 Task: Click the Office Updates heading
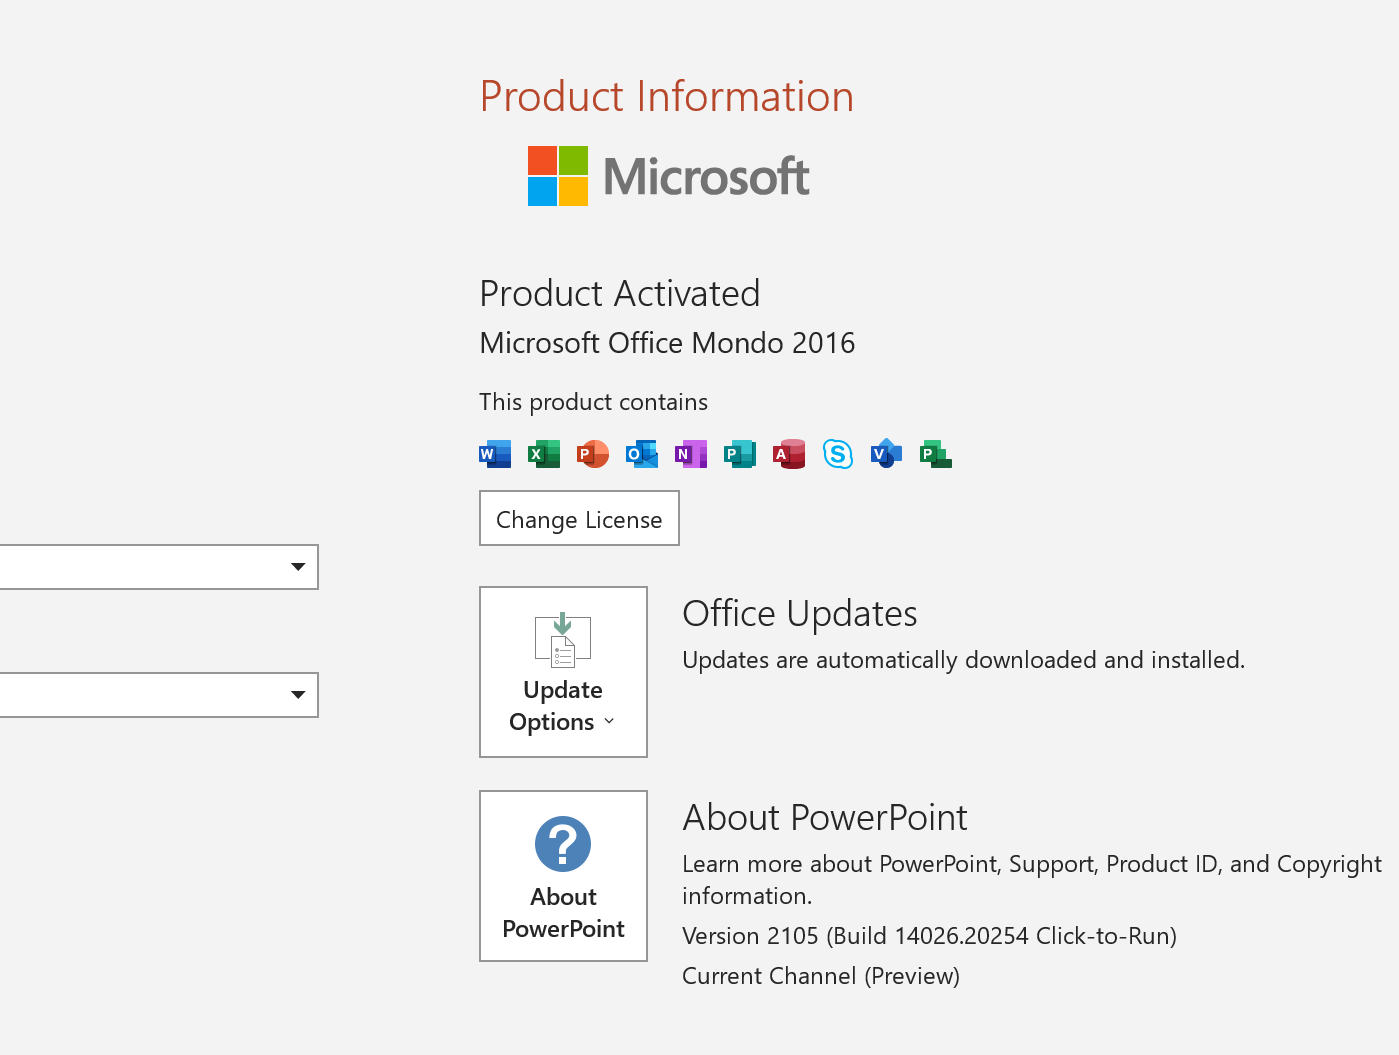(x=800, y=614)
